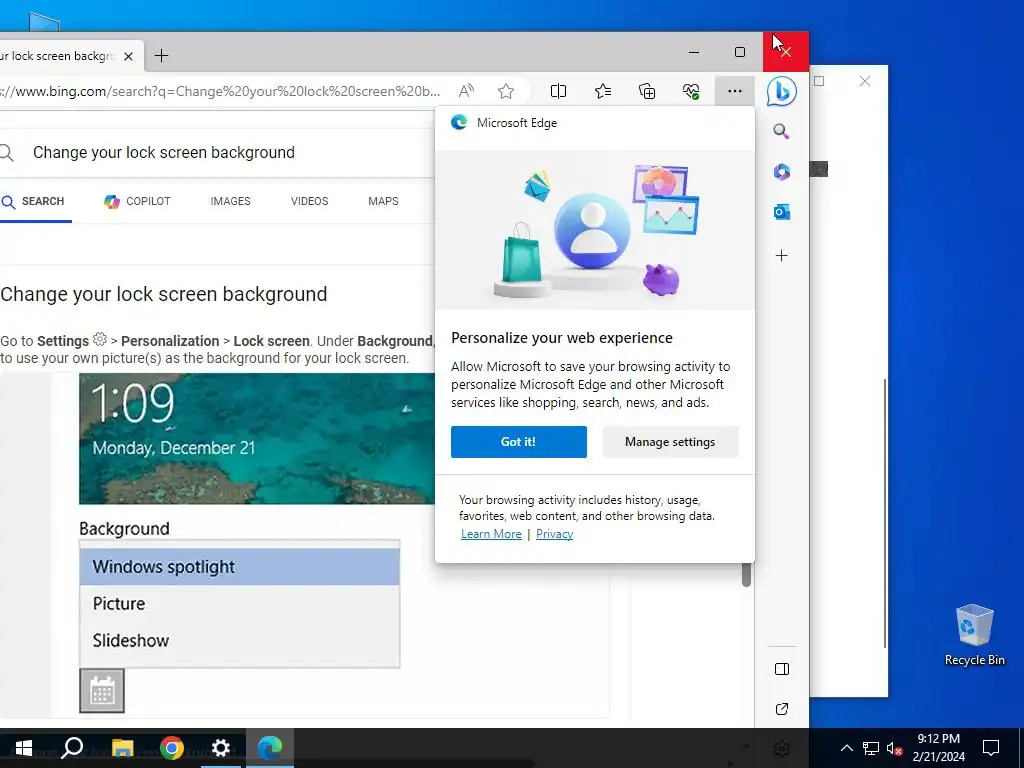Click Microsoft Edge taskbar icon
Image resolution: width=1024 pixels, height=768 pixels.
pyautogui.click(x=270, y=748)
